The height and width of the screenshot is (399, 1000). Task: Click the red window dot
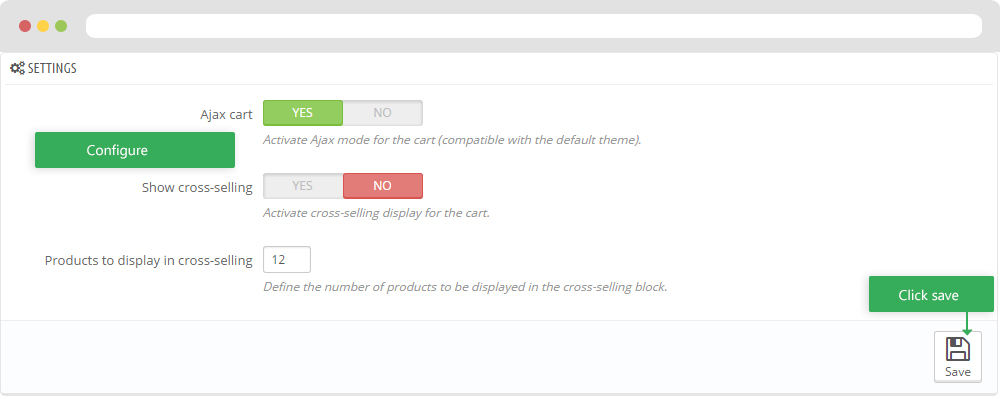coord(25,26)
